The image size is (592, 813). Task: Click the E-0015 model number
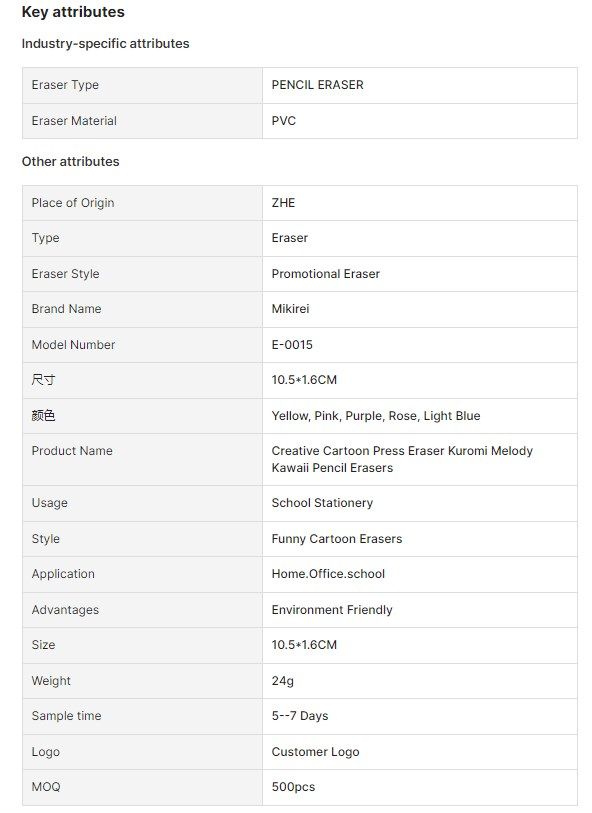(x=292, y=345)
